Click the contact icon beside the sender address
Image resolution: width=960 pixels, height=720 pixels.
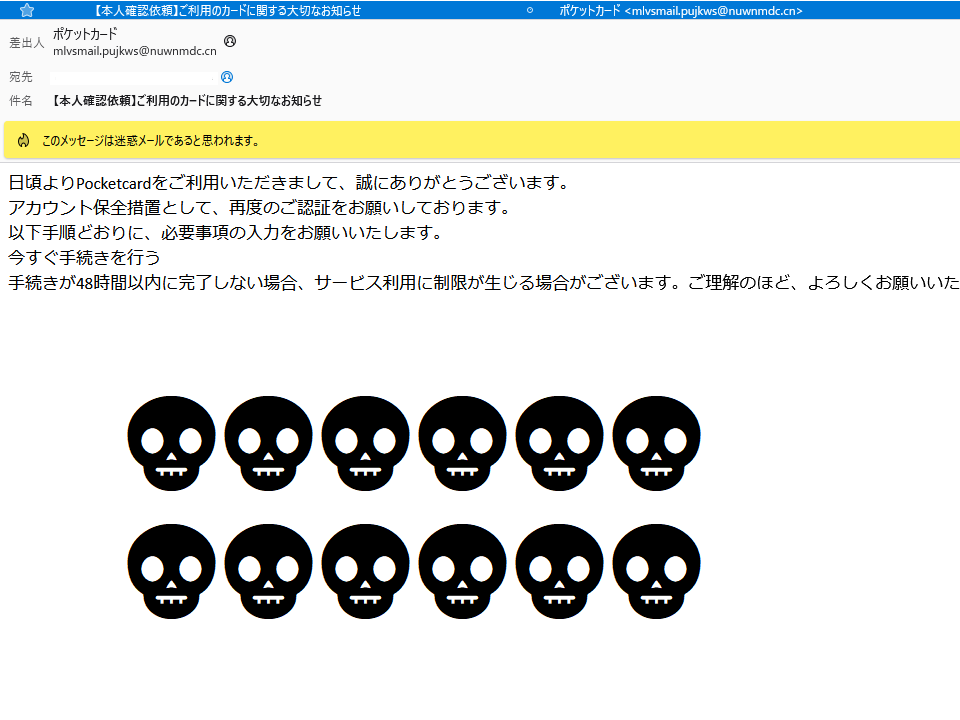[x=230, y=41]
